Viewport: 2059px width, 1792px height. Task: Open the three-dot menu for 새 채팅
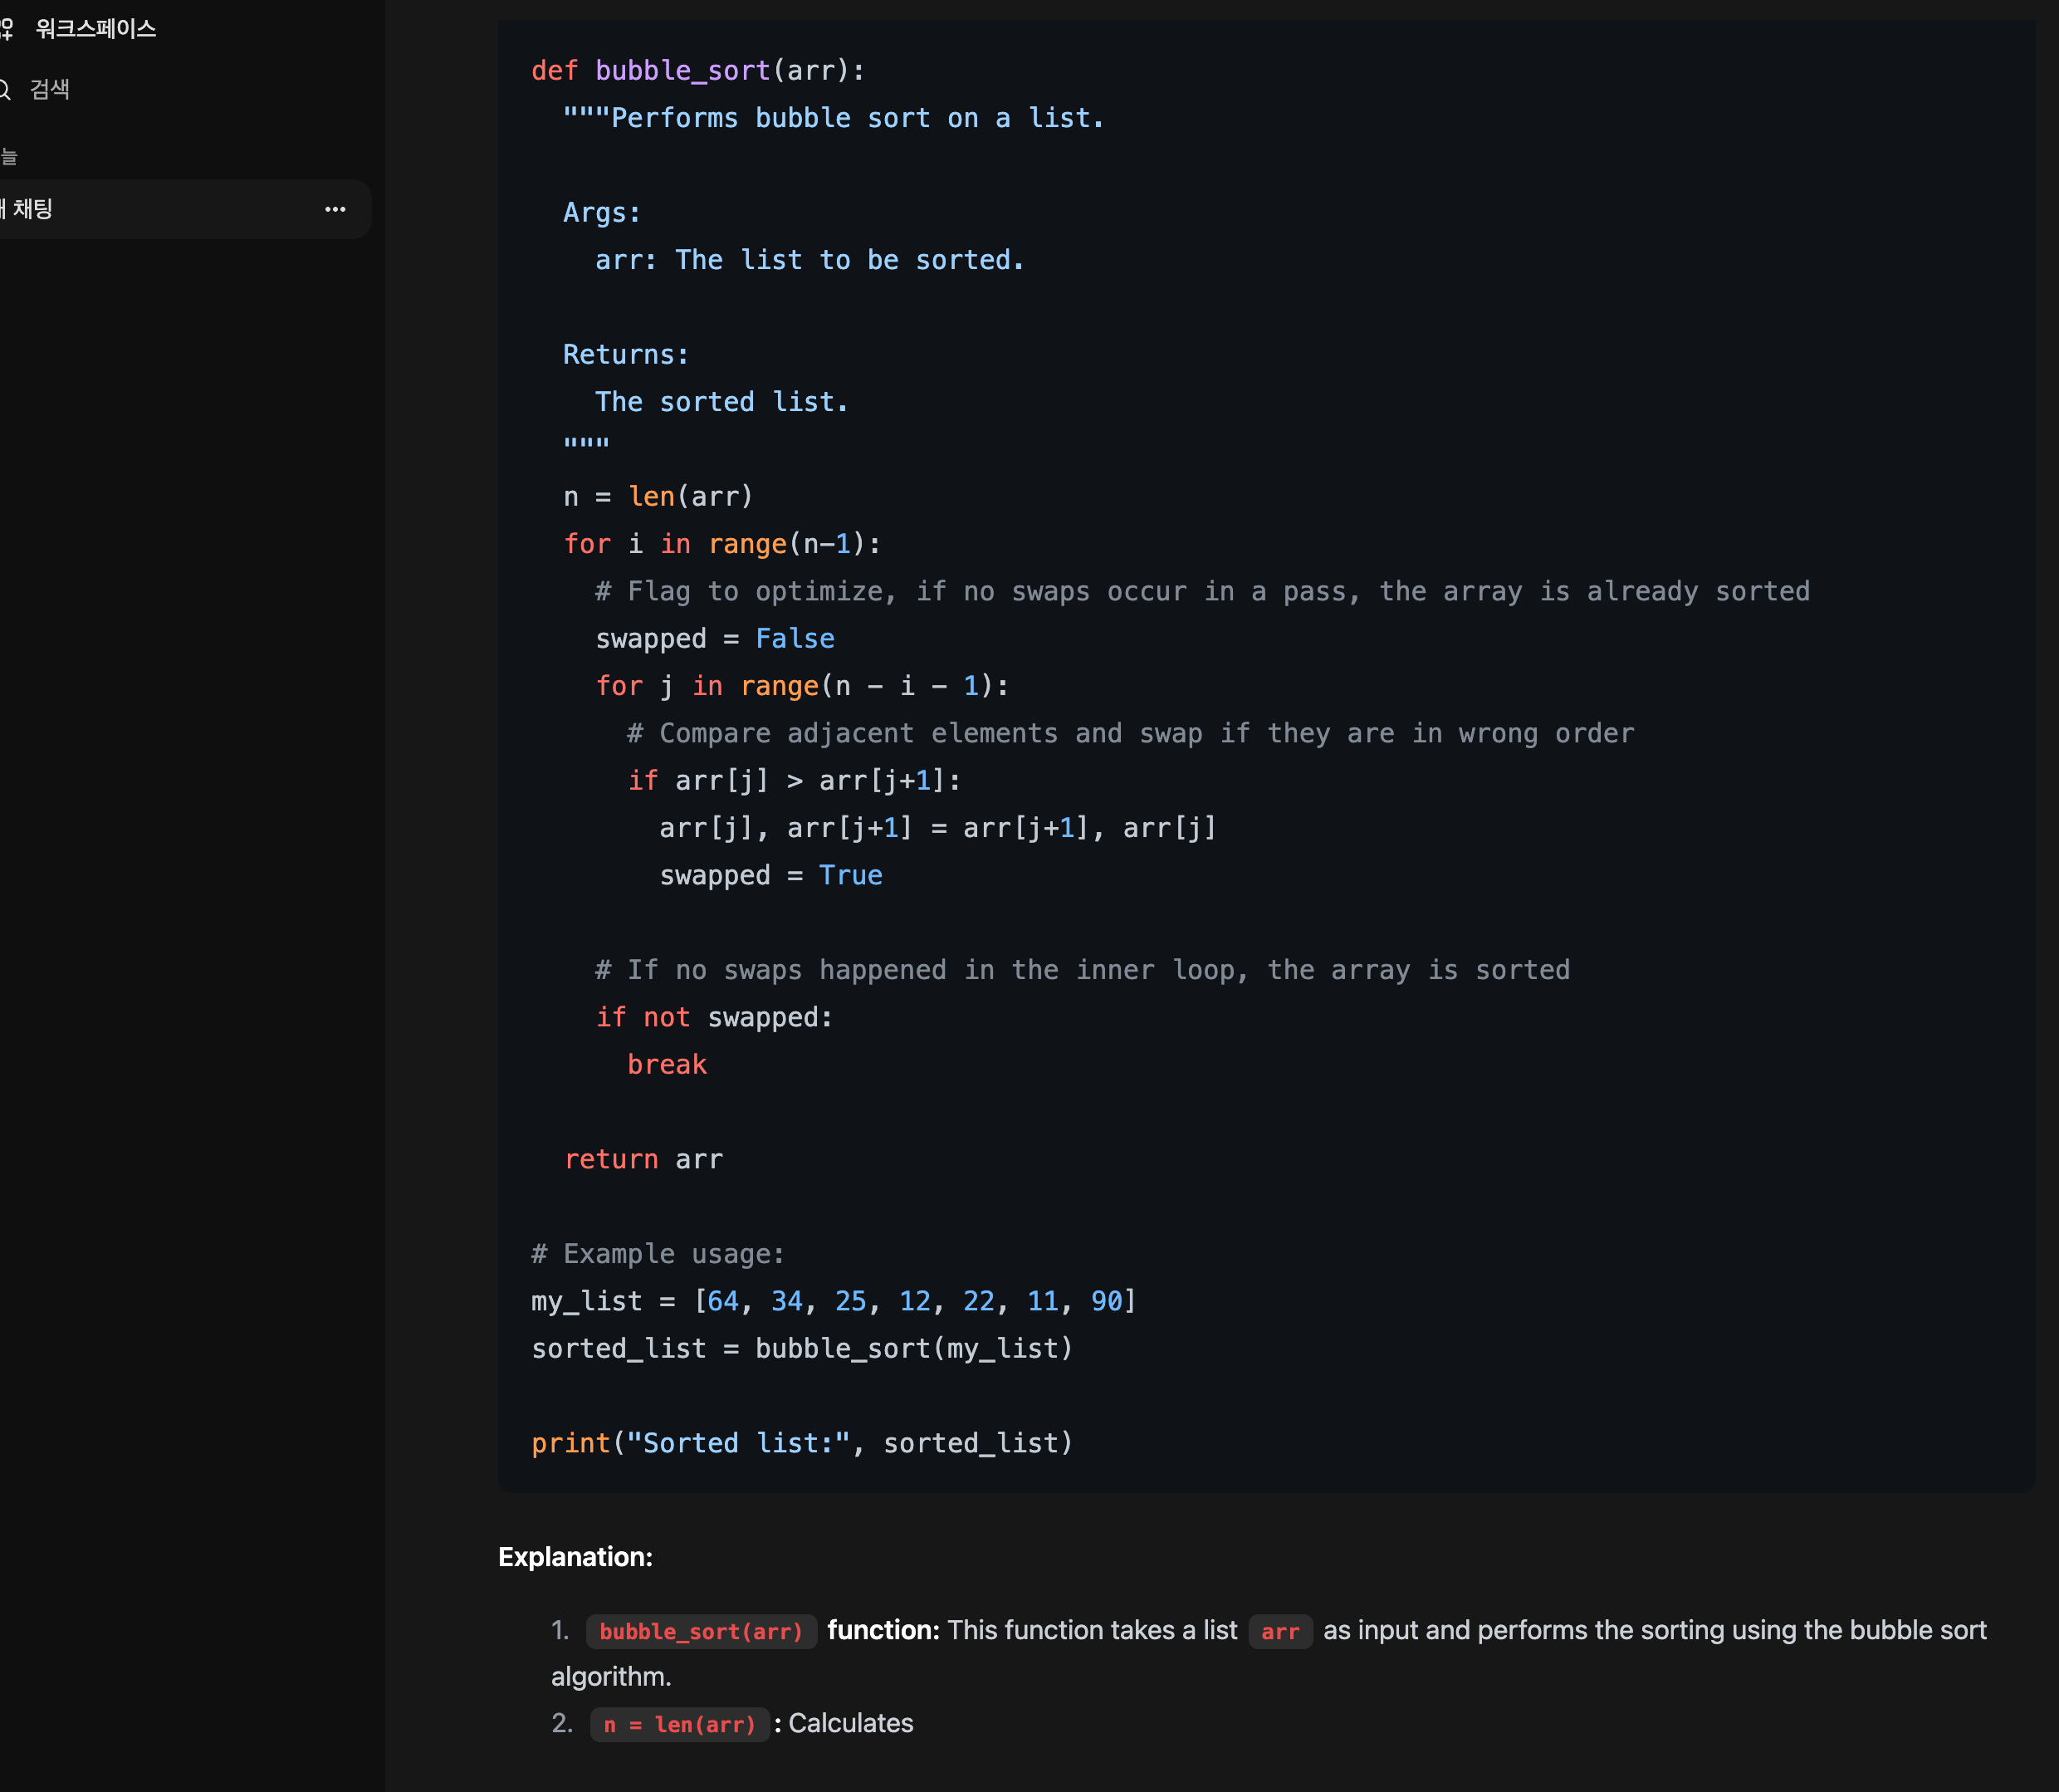coord(335,209)
